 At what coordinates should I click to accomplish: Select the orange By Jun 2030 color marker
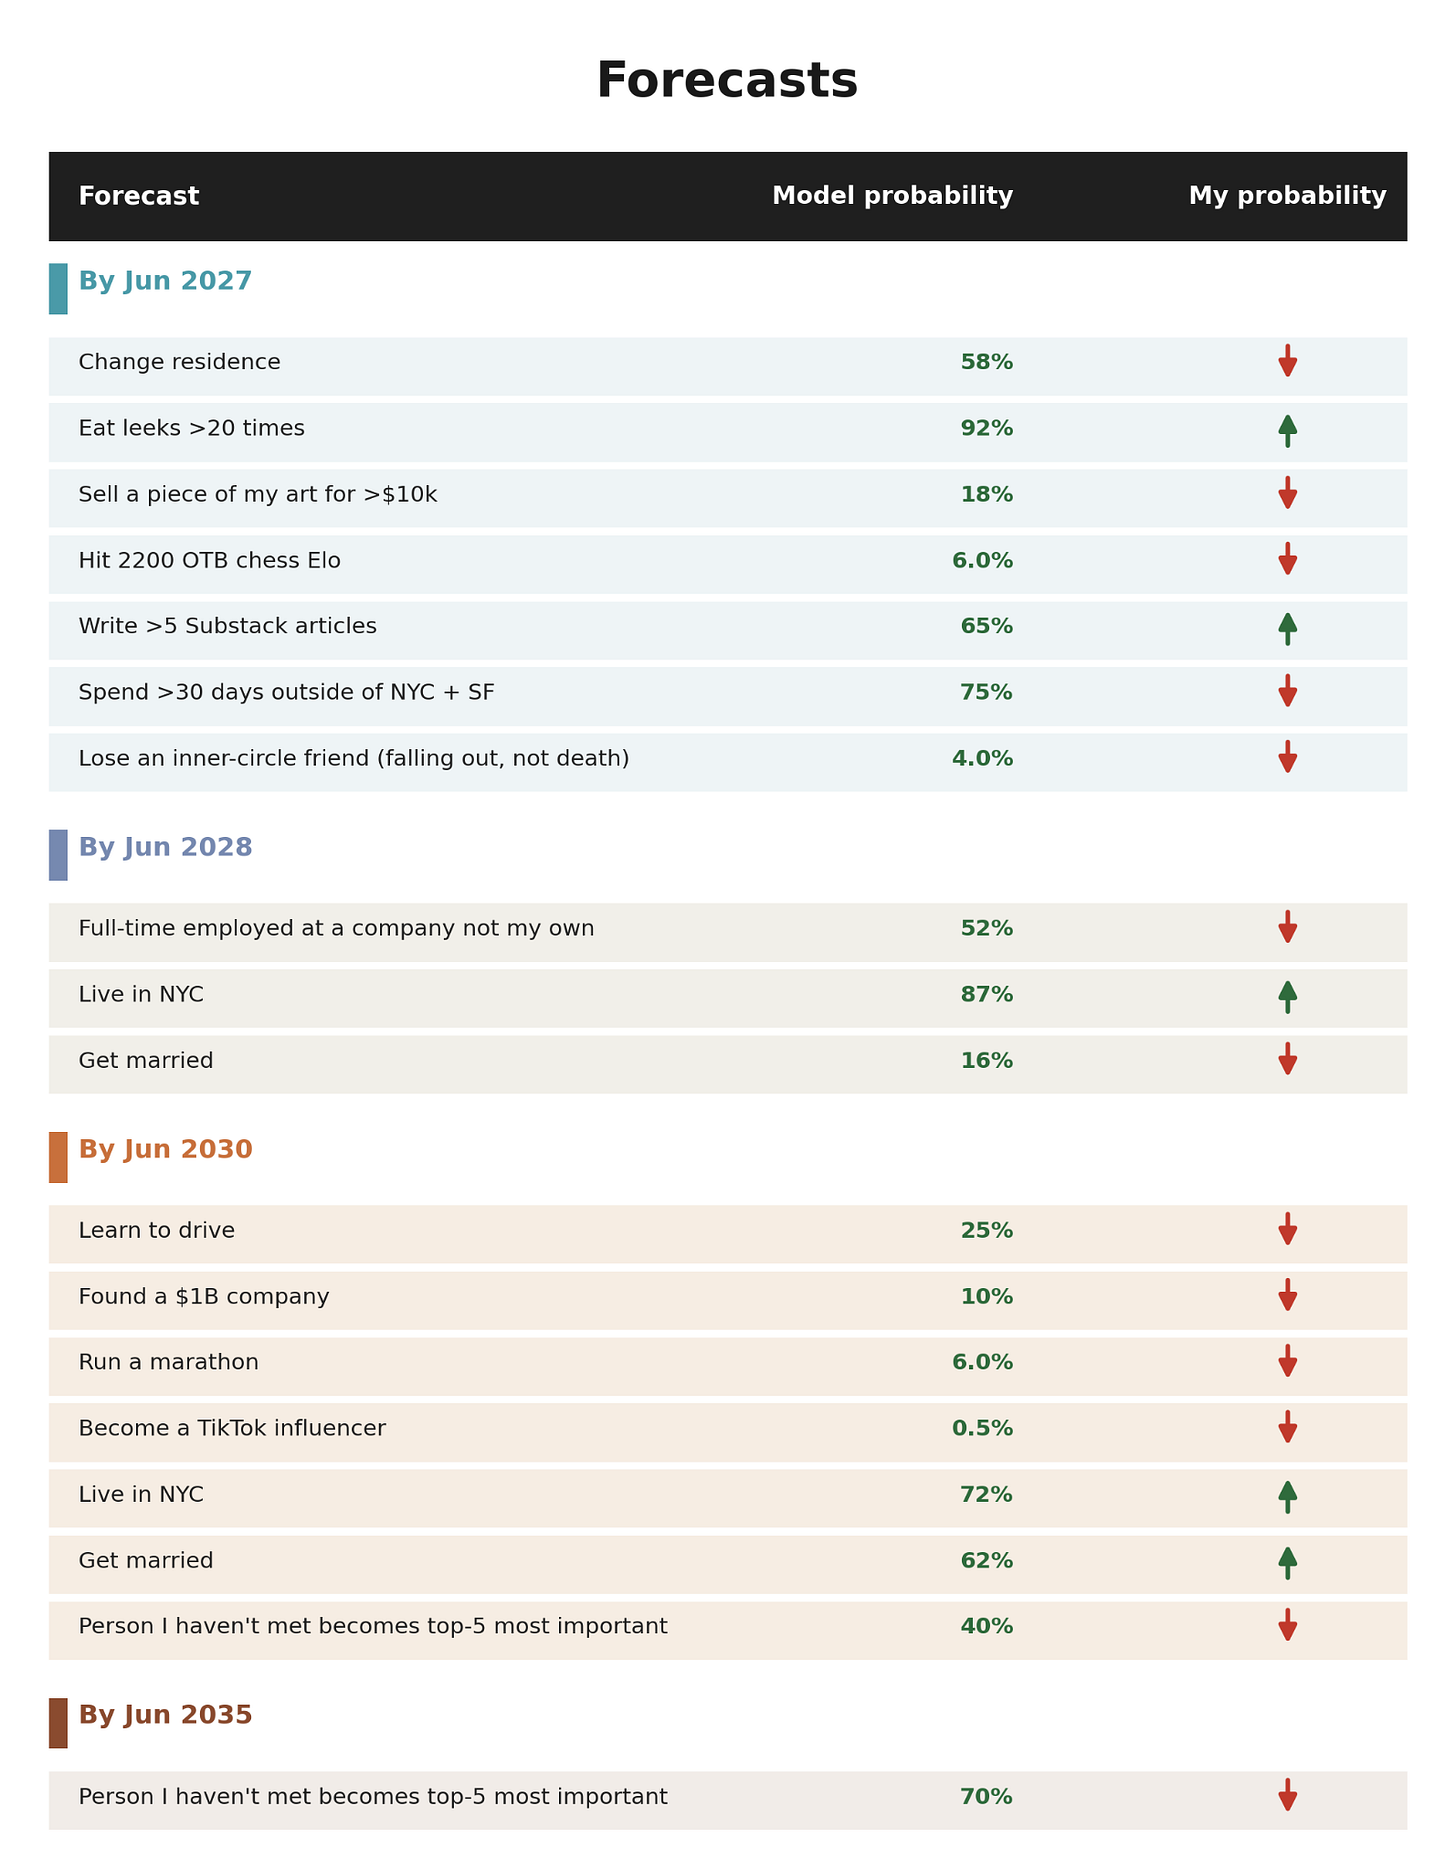[58, 1157]
